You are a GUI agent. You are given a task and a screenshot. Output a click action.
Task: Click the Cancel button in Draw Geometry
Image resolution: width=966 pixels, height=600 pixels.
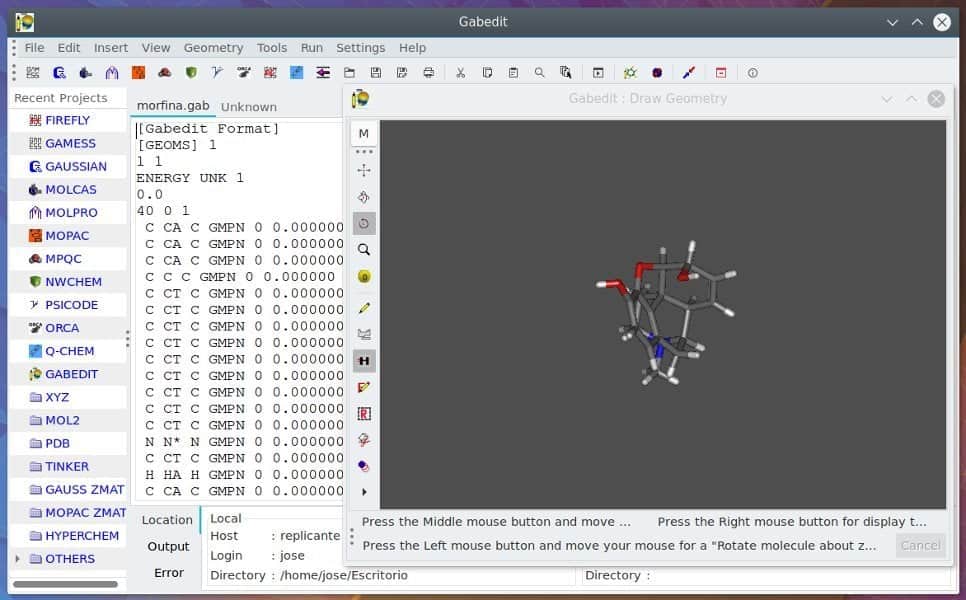click(920, 545)
